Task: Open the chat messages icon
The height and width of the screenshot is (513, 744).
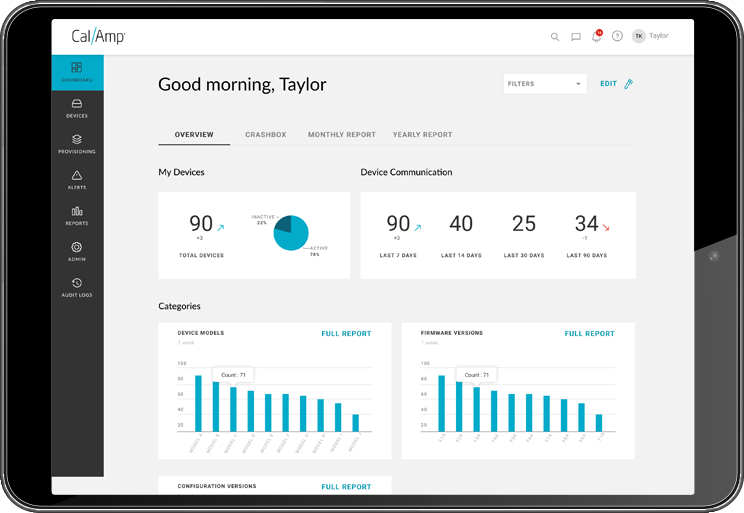Action: 576,37
